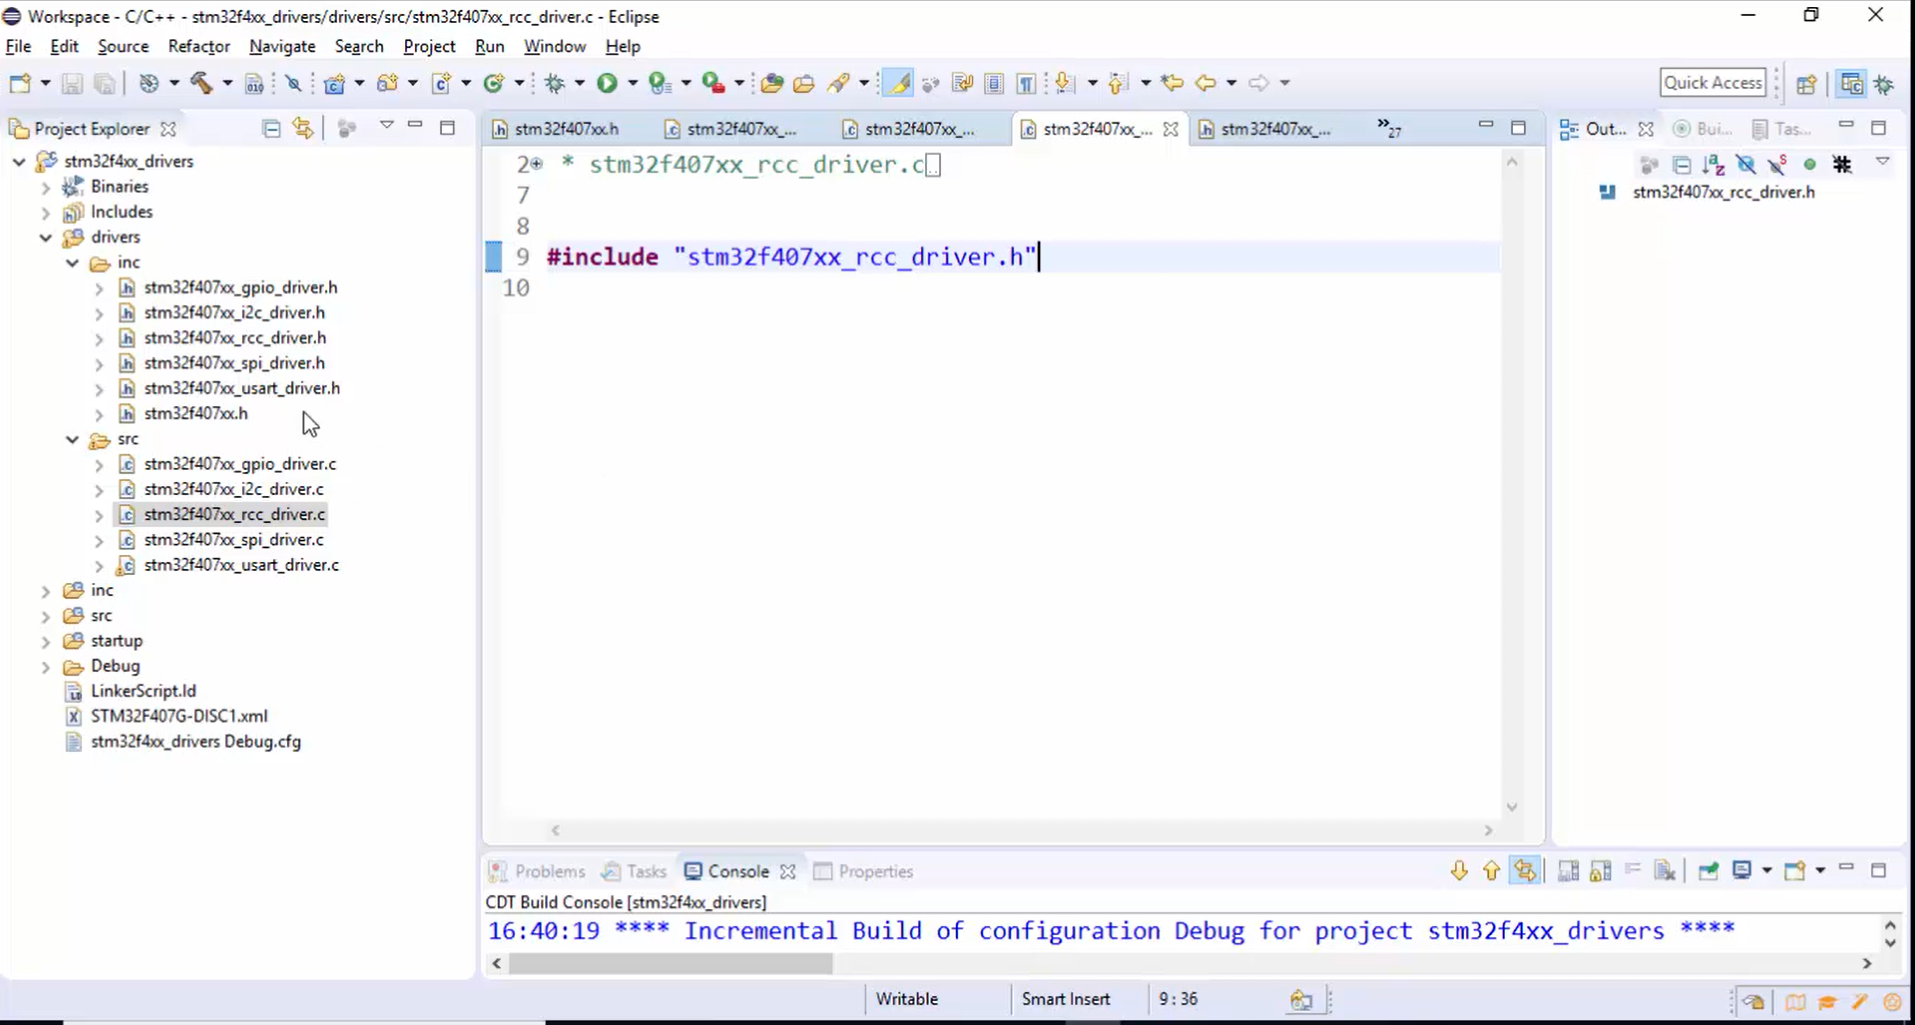Click Sort alphabetically in Outline view
The width and height of the screenshot is (1915, 1025).
pos(1714,164)
